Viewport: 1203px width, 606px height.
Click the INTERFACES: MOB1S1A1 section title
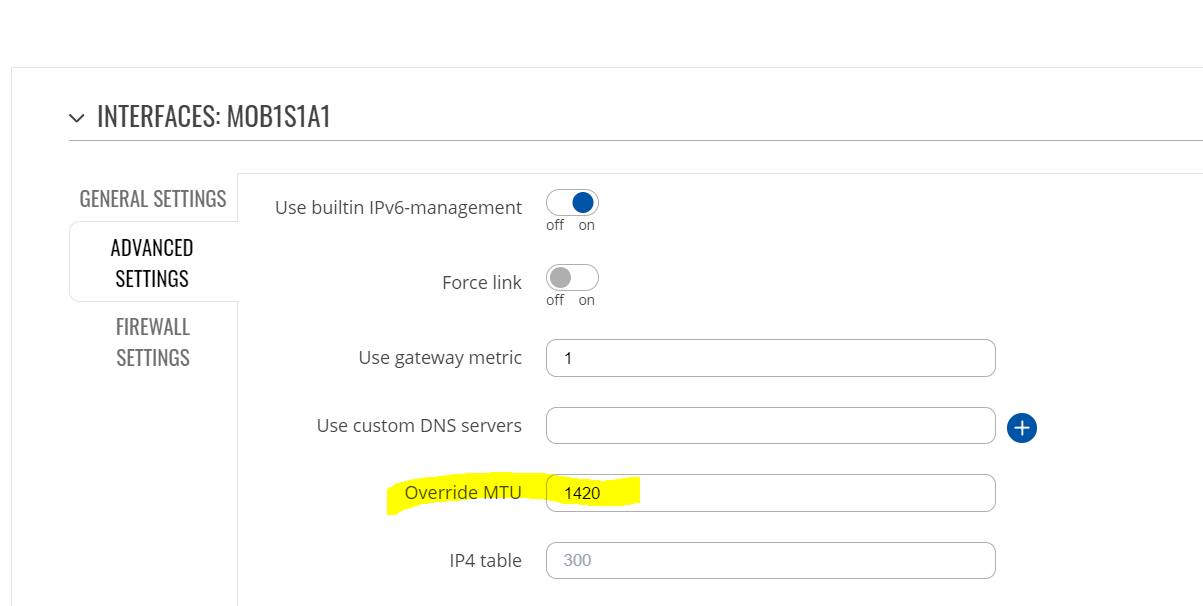click(x=214, y=117)
